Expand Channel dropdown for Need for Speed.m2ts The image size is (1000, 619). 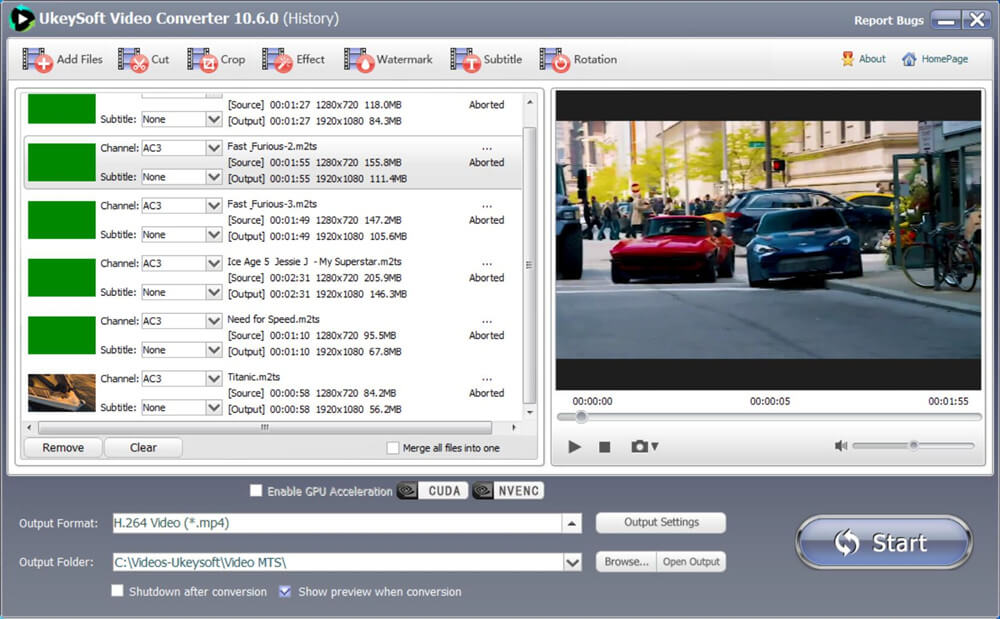tap(214, 321)
